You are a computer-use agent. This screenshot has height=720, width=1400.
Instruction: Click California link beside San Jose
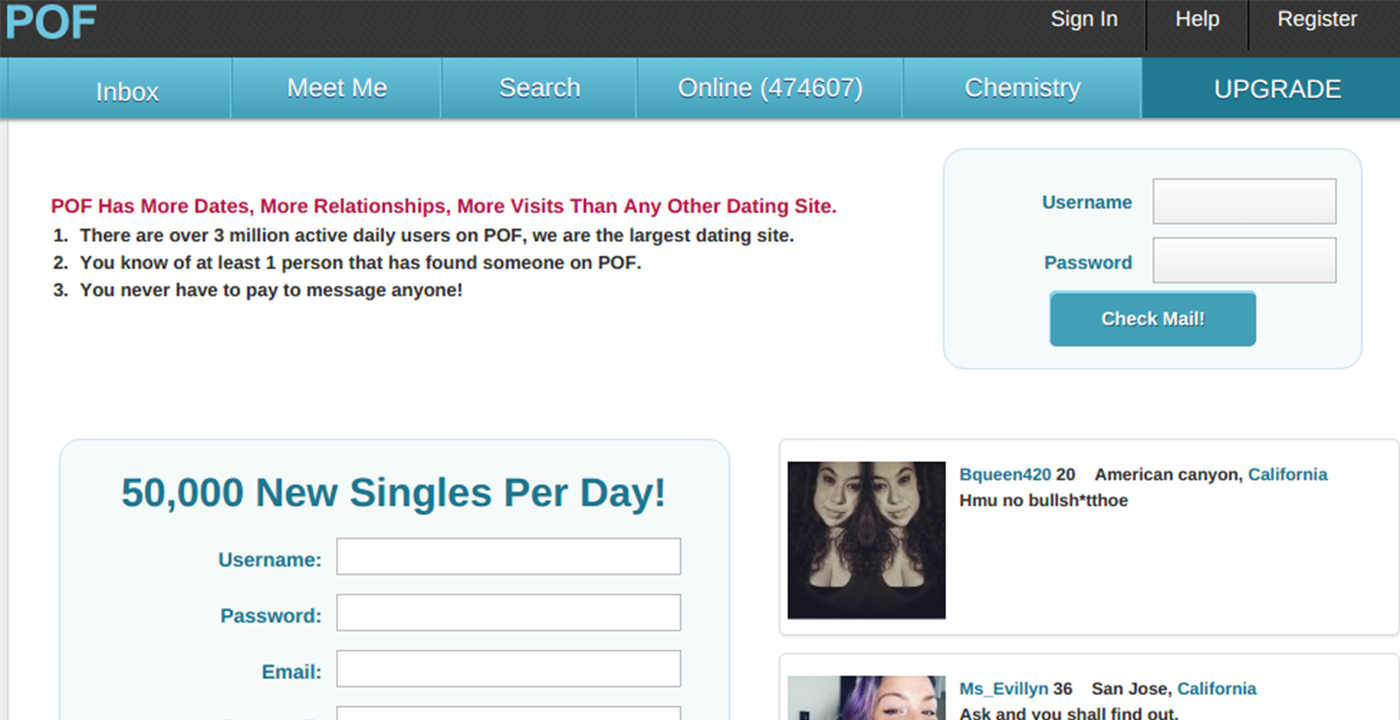pyautogui.click(x=1216, y=689)
